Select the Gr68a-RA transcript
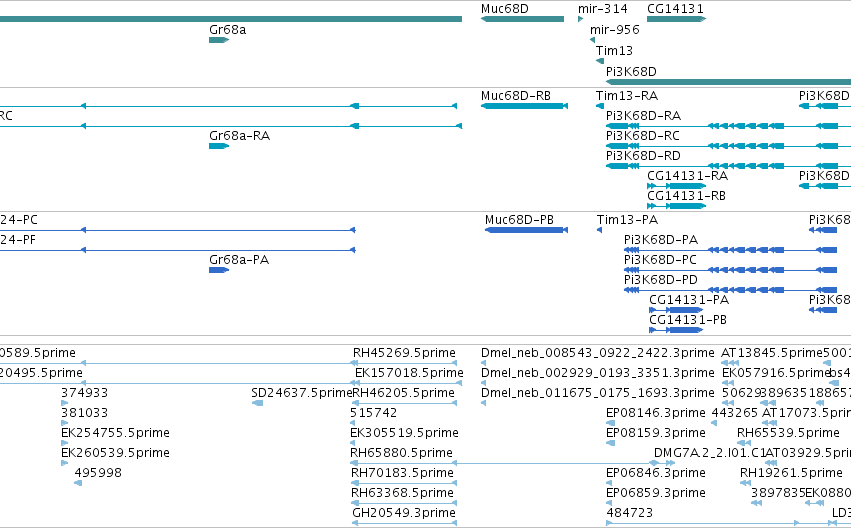This screenshot has height=528, width=851. [x=219, y=146]
